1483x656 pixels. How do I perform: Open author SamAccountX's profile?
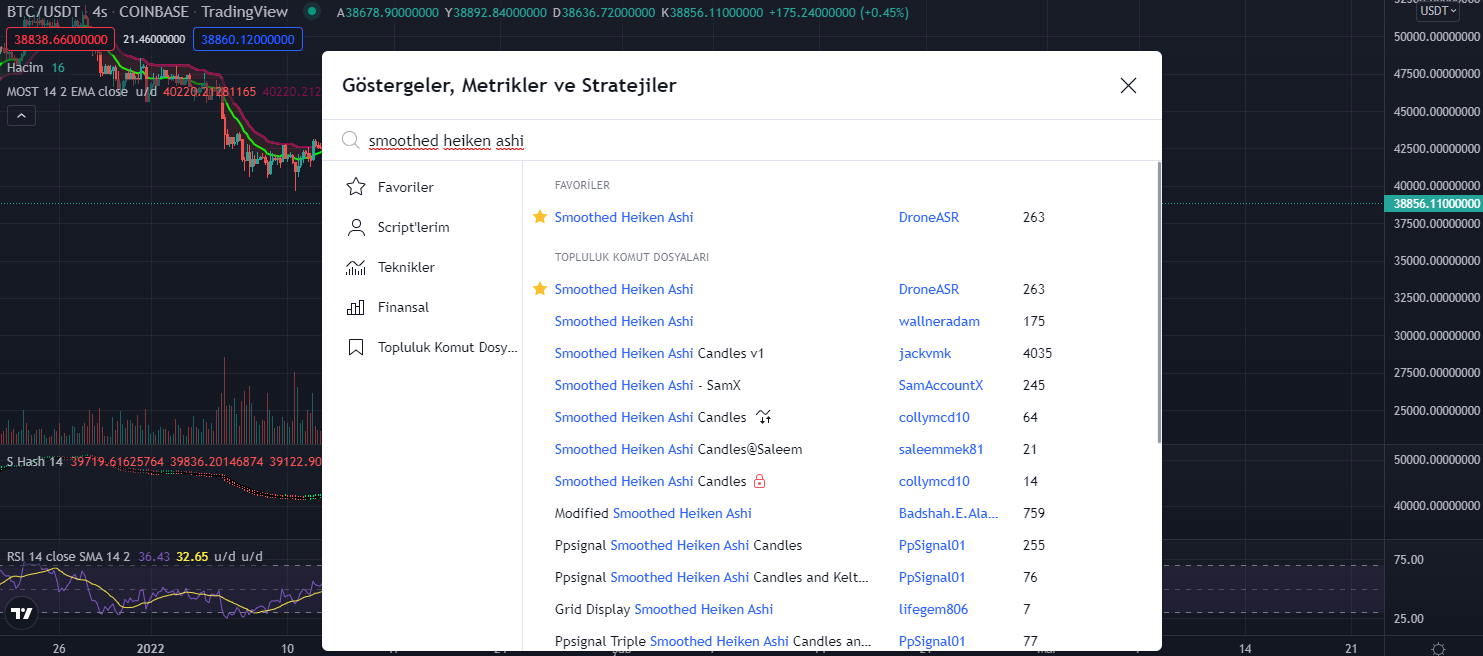(x=941, y=385)
